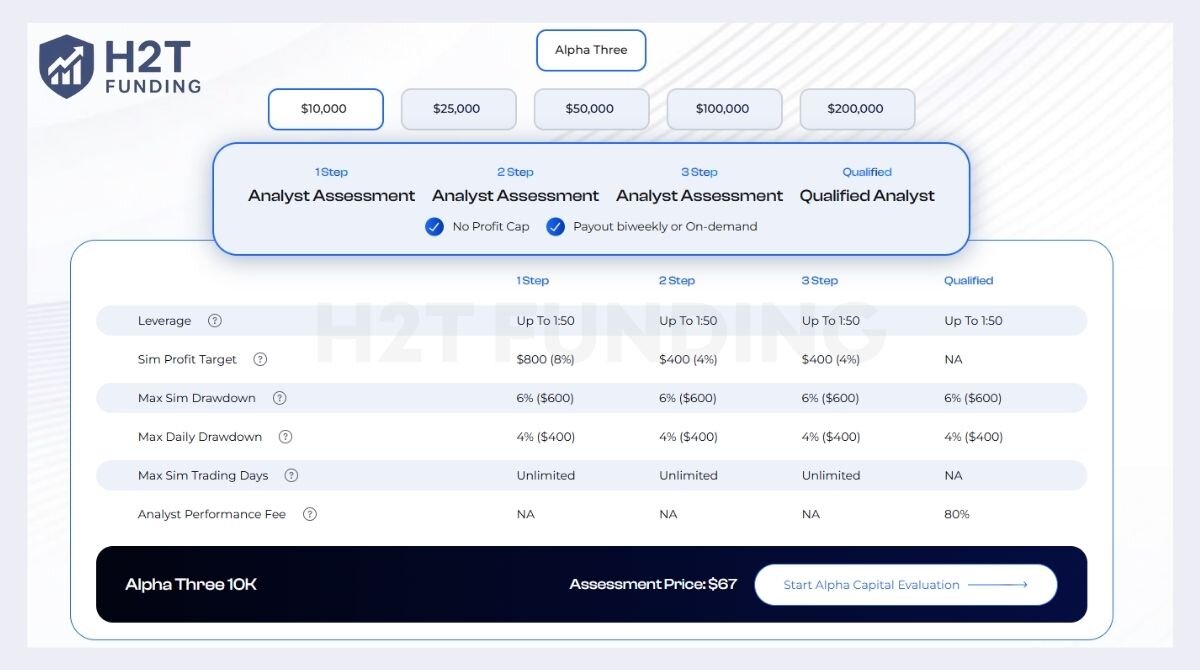Image resolution: width=1200 pixels, height=670 pixels.
Task: Click the arrow on the Start Alpha Capital Evaluation button
Action: coord(997,585)
